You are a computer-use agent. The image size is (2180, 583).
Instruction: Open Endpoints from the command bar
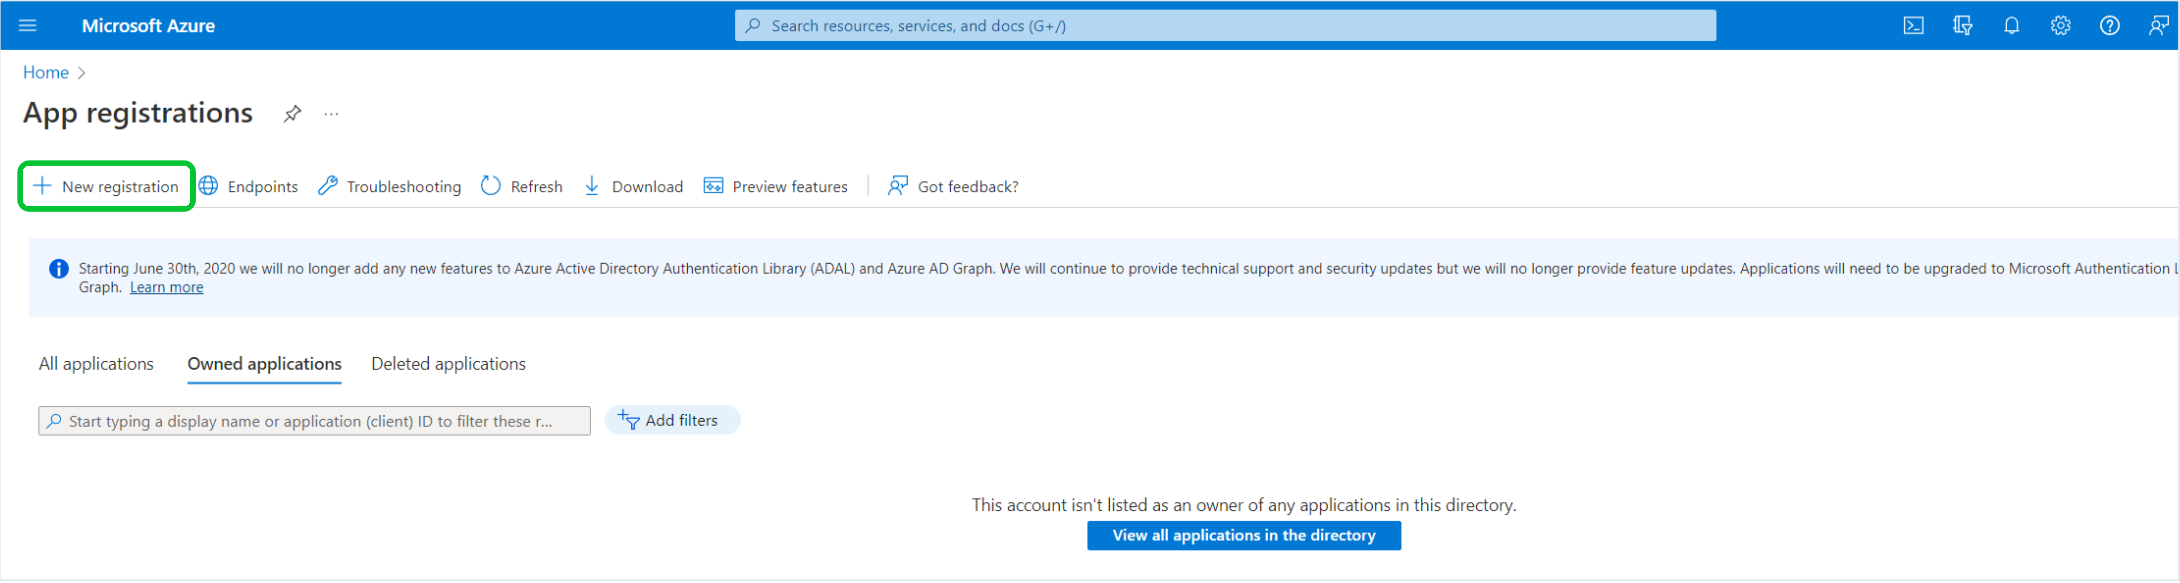pos(248,187)
